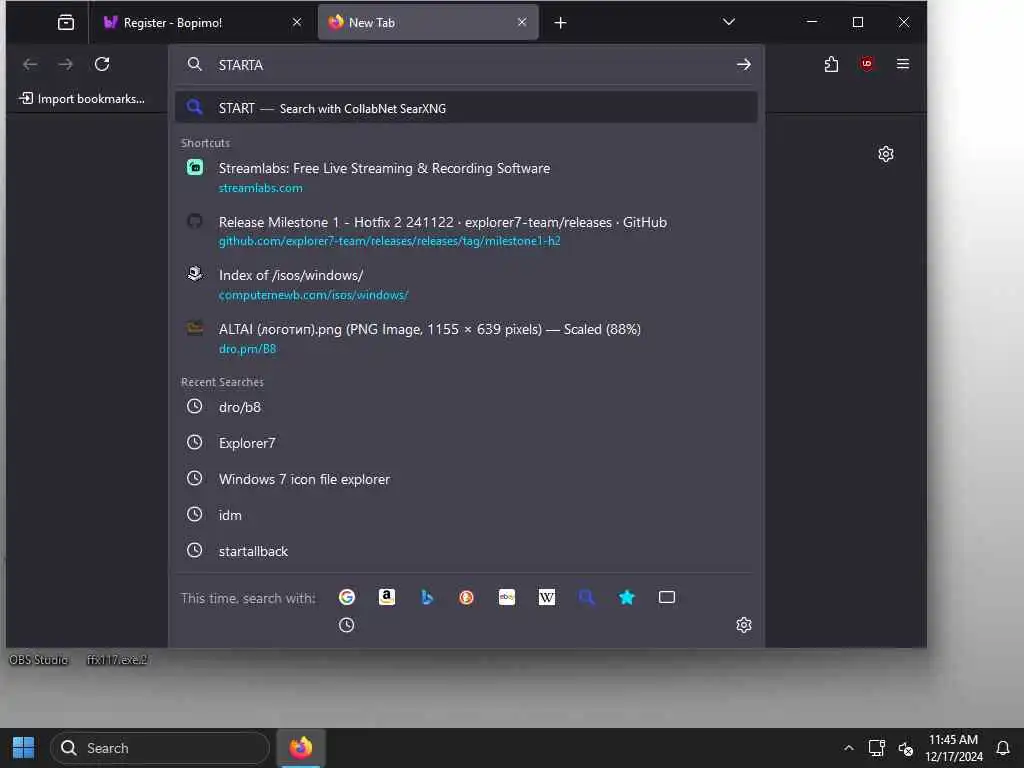The width and height of the screenshot is (1024, 768).
Task: Select START search with CollabNet SearXNG
Action: point(466,108)
